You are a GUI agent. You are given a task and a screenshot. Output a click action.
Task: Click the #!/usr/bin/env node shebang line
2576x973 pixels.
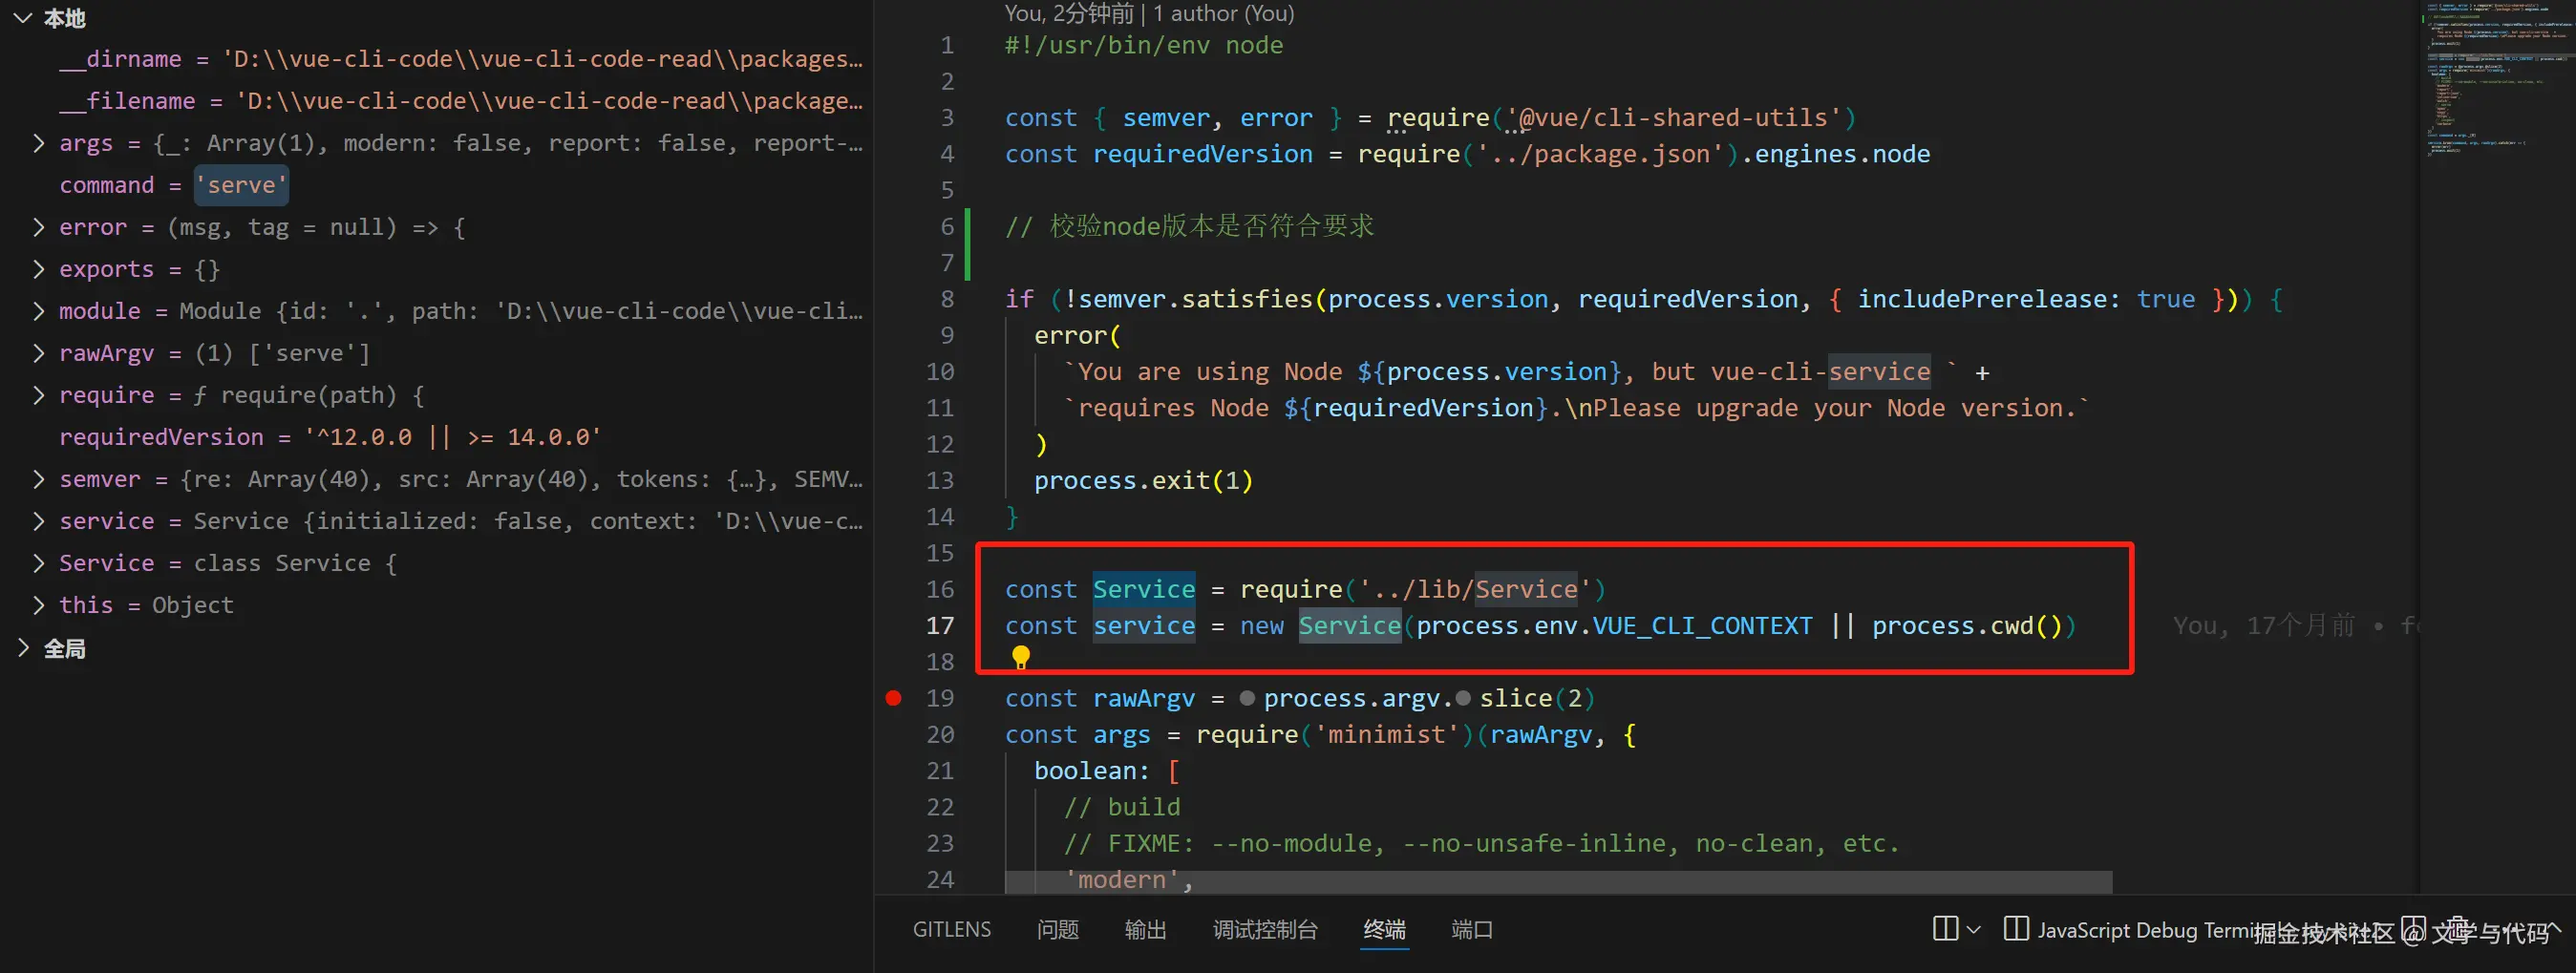1144,46
